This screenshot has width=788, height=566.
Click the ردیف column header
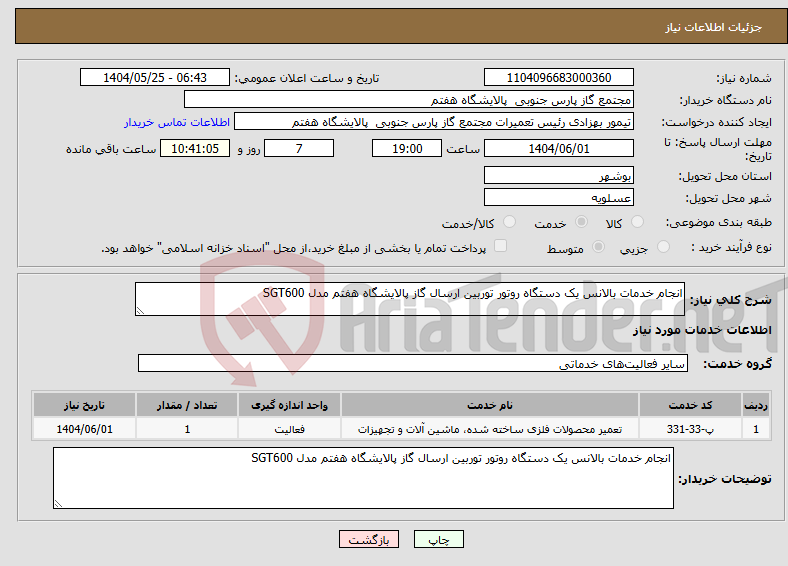(756, 405)
